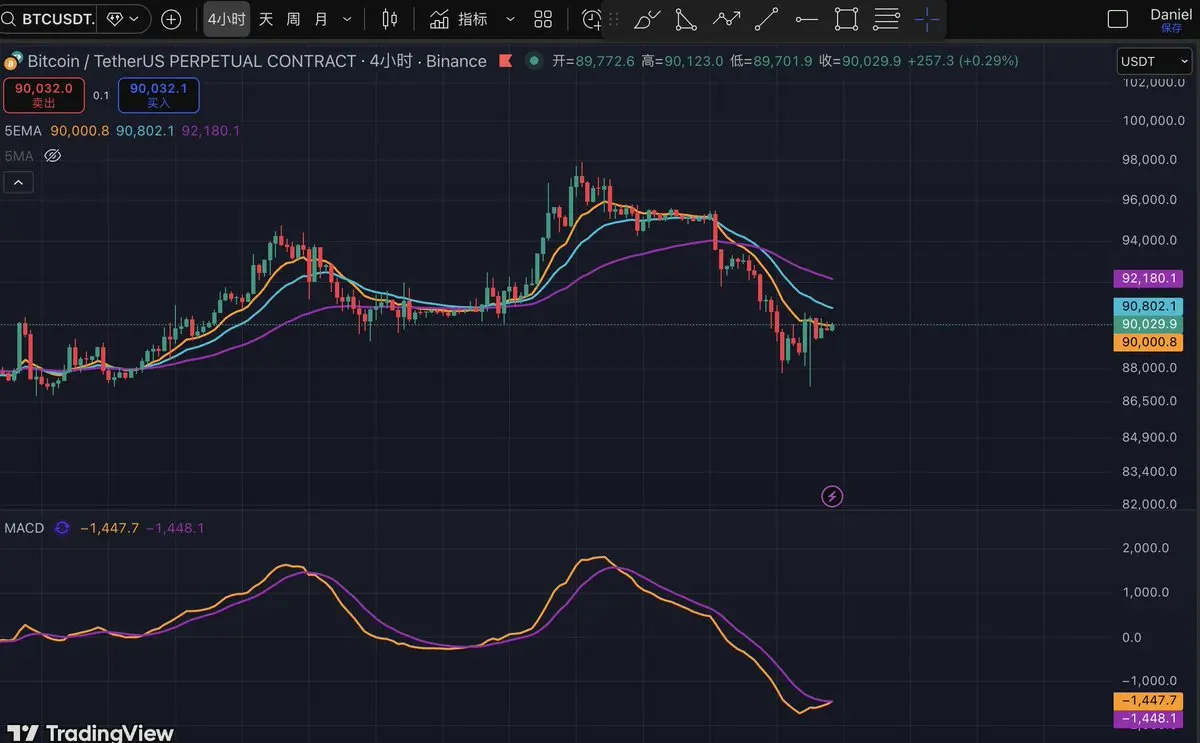Open the Daniel layout name menu

click(1171, 14)
